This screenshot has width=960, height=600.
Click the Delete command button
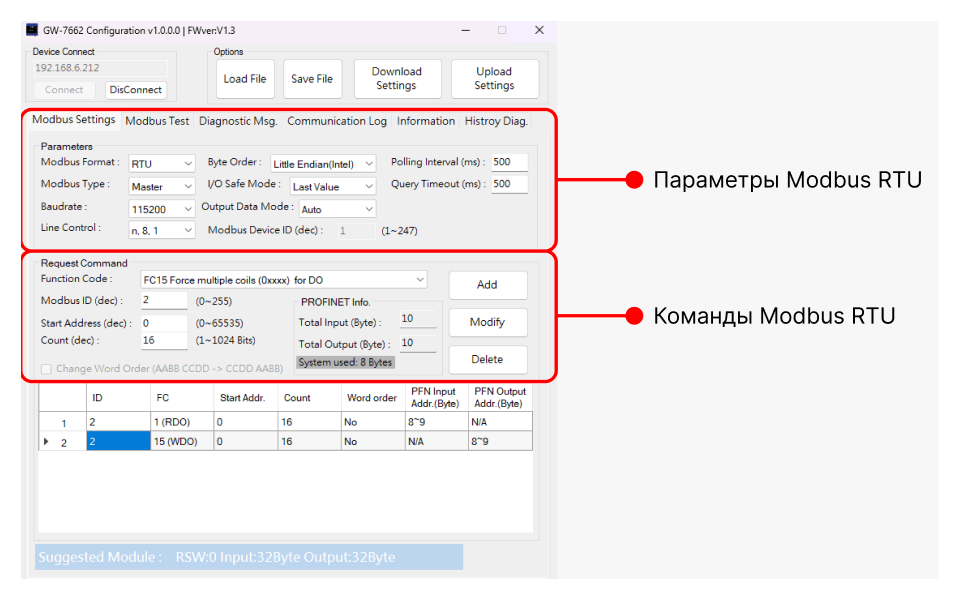pos(487,359)
